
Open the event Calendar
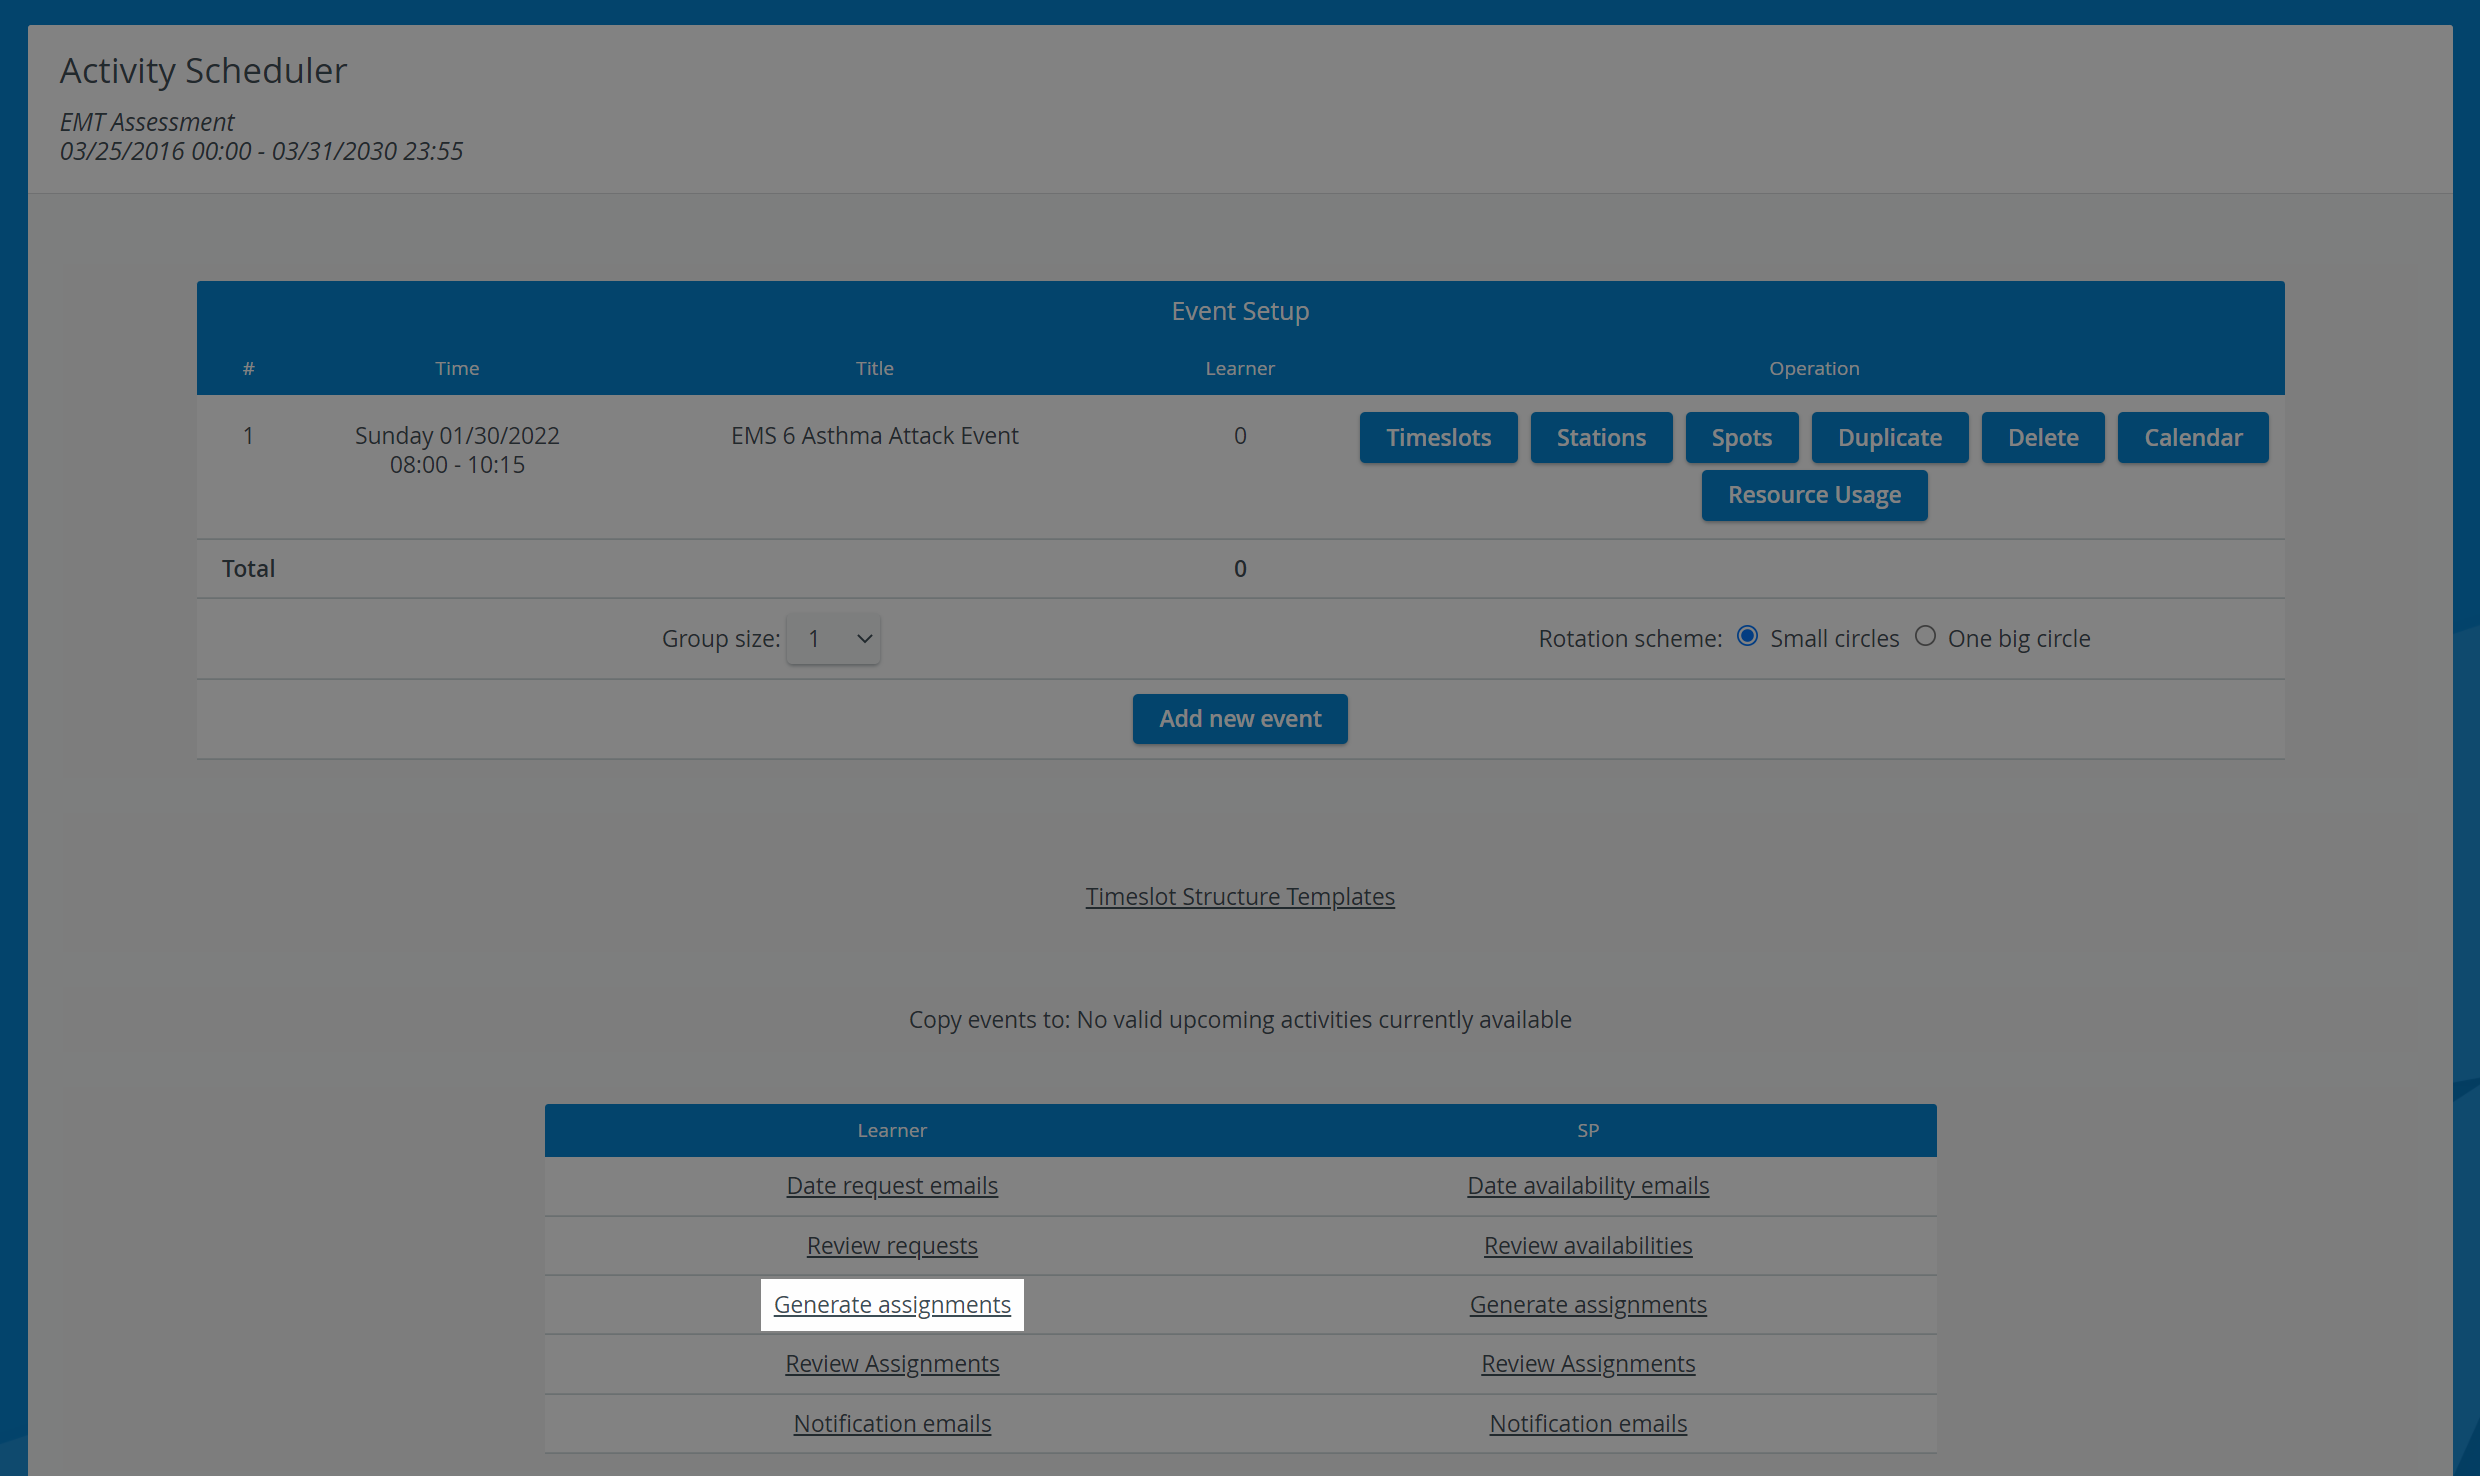(2193, 437)
